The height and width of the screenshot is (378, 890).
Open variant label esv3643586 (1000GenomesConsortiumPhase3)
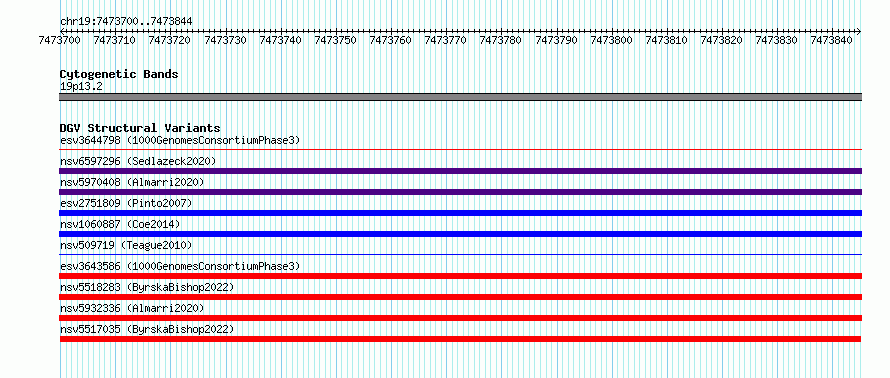pos(180,266)
